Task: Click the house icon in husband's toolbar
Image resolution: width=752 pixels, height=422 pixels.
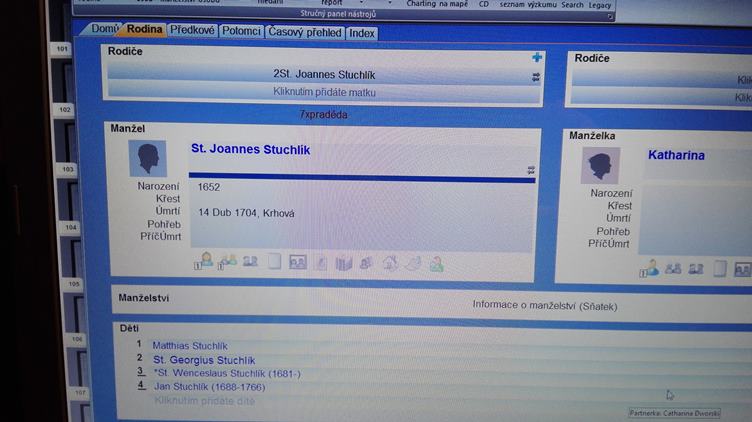Action: pyautogui.click(x=389, y=264)
